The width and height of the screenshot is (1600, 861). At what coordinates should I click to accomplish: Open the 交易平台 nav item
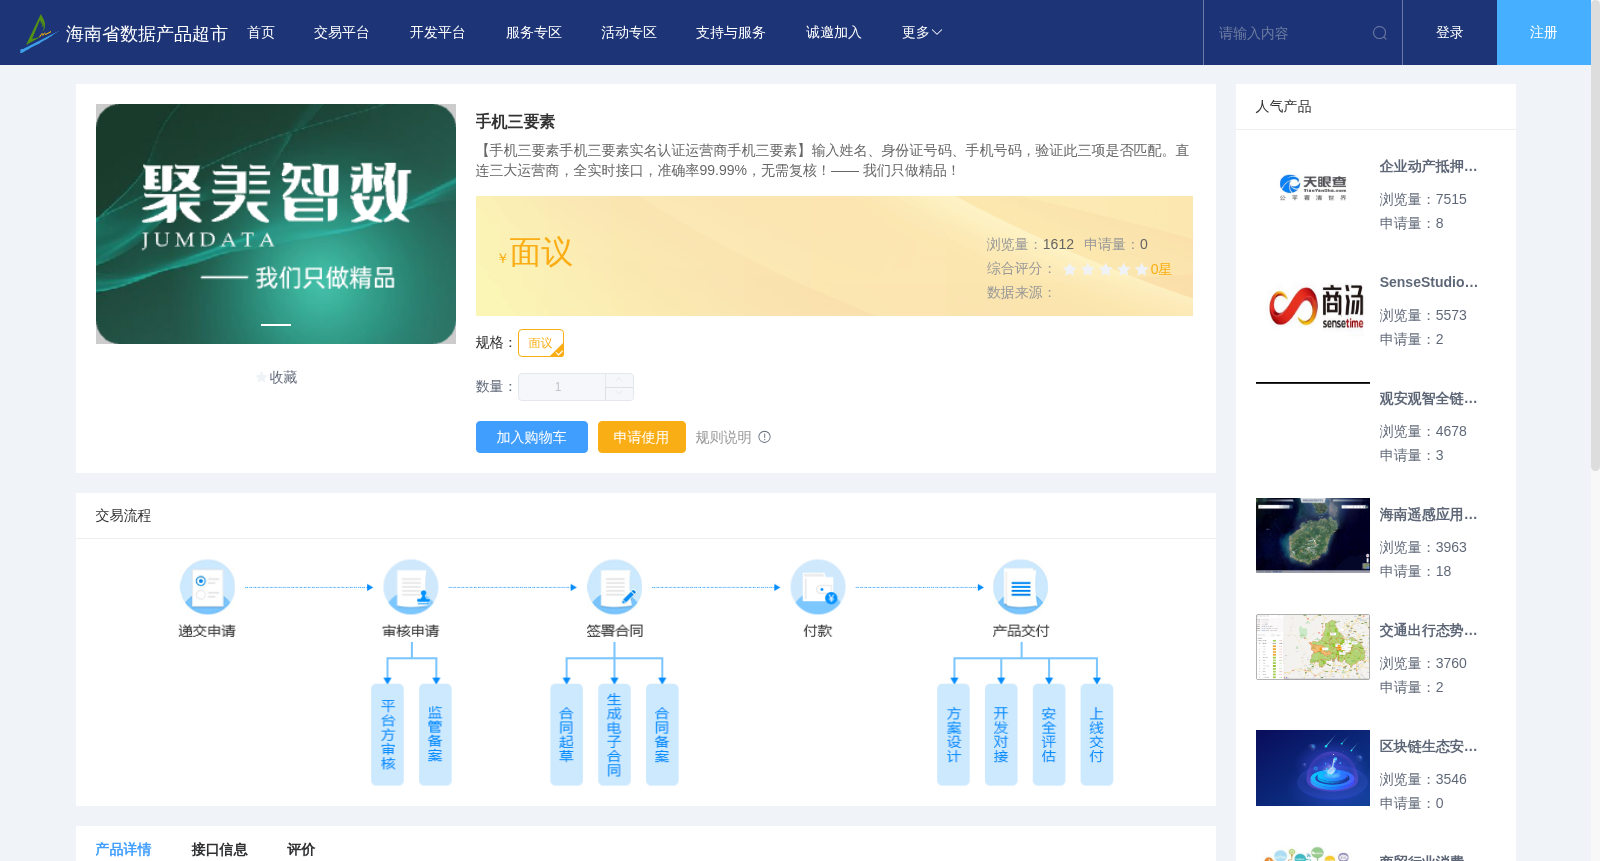point(342,33)
